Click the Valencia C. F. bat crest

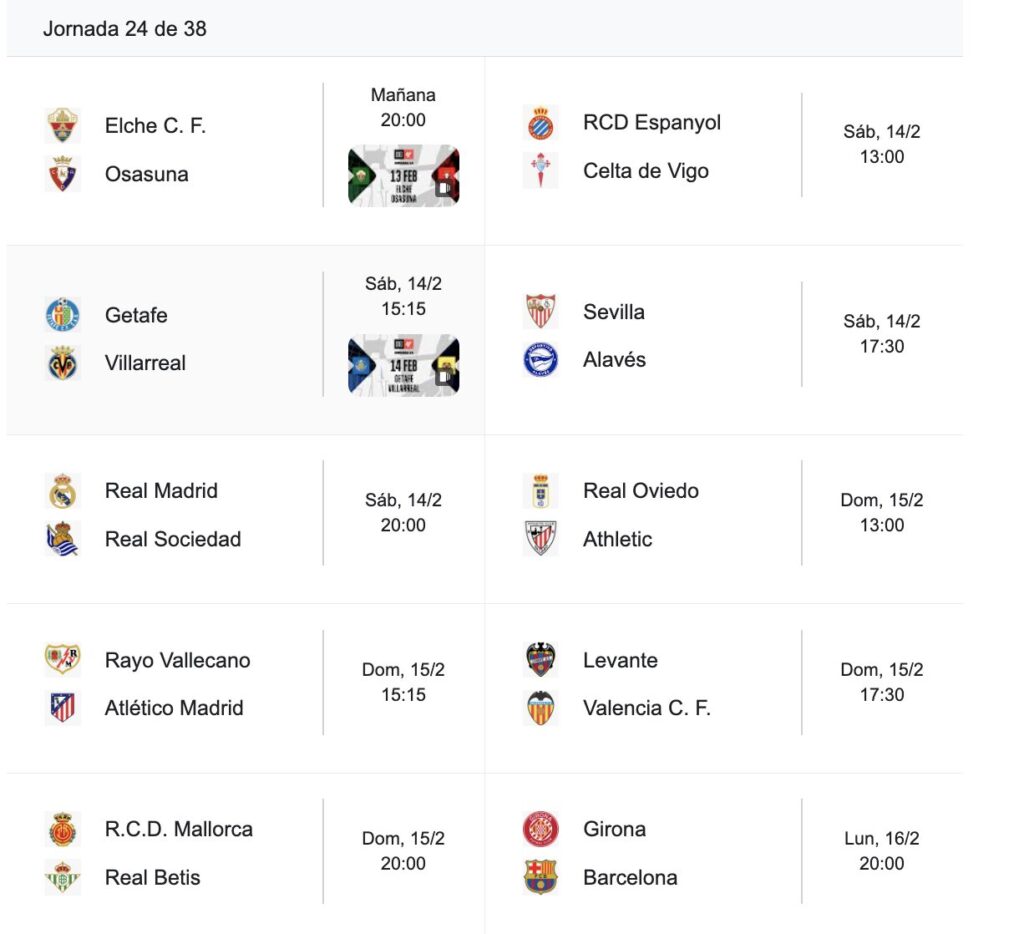[x=541, y=708]
